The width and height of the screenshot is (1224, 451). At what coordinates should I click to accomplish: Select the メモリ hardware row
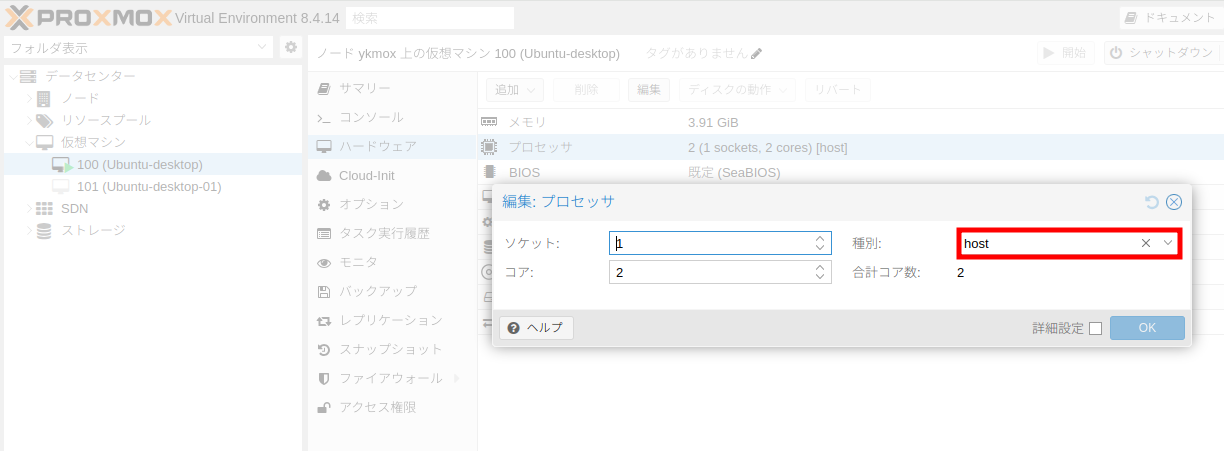tap(851, 122)
